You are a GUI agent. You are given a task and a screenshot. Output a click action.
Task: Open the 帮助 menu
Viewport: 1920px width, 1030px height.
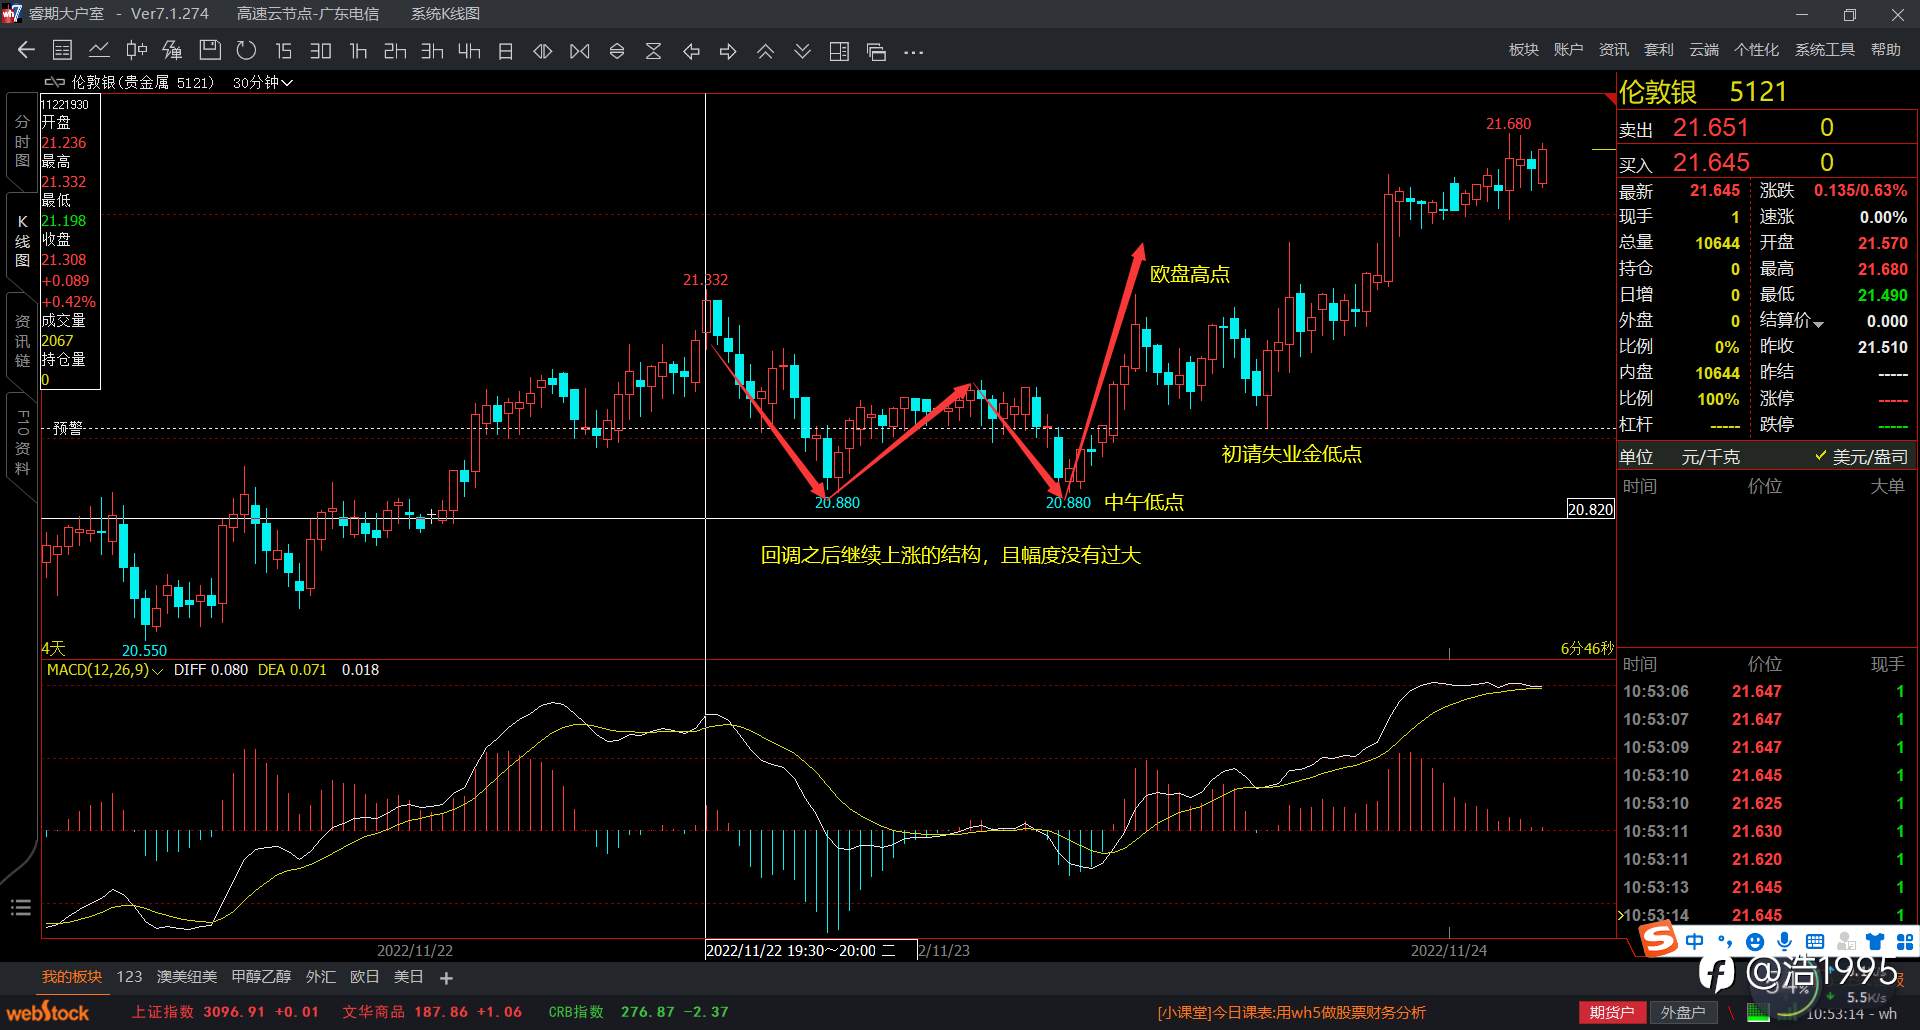pyautogui.click(x=1886, y=50)
